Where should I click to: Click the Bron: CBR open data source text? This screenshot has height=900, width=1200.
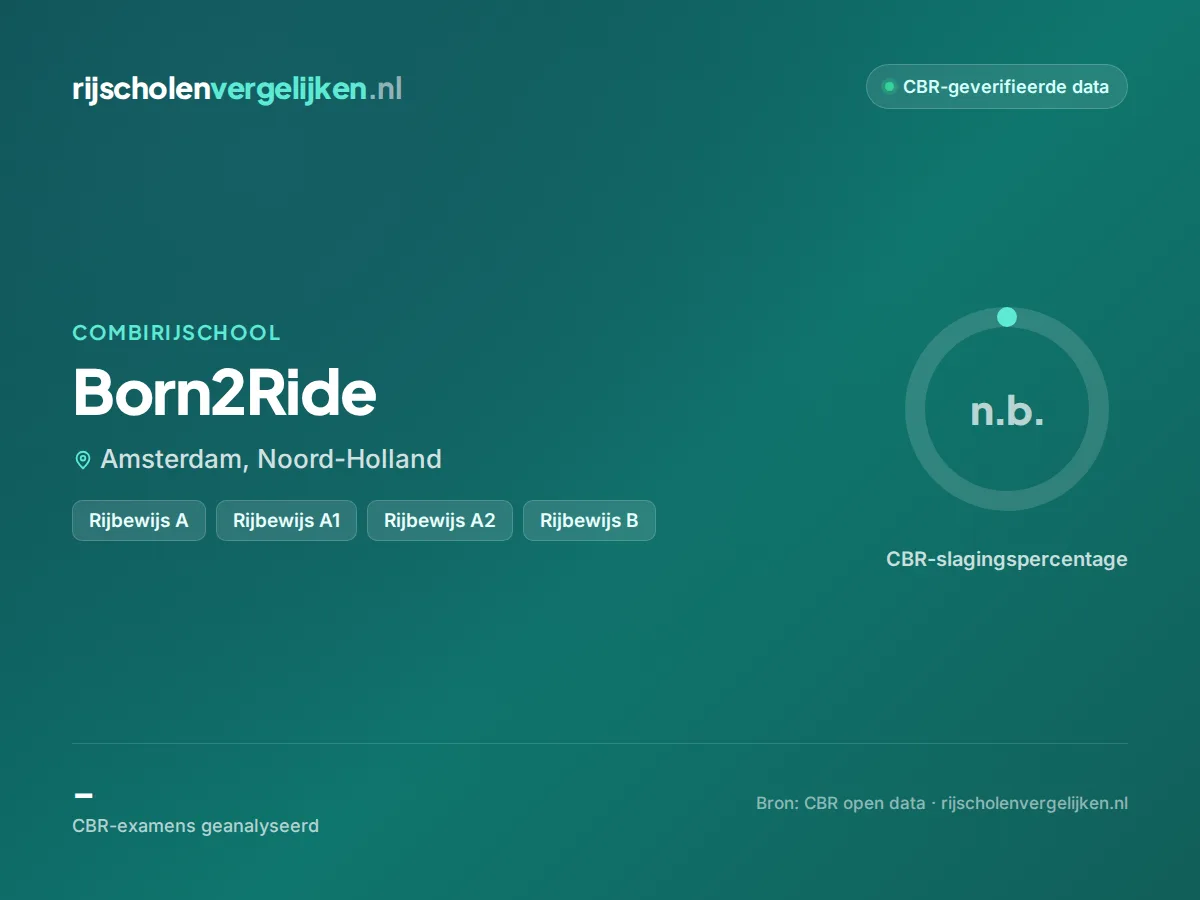pyautogui.click(x=942, y=803)
